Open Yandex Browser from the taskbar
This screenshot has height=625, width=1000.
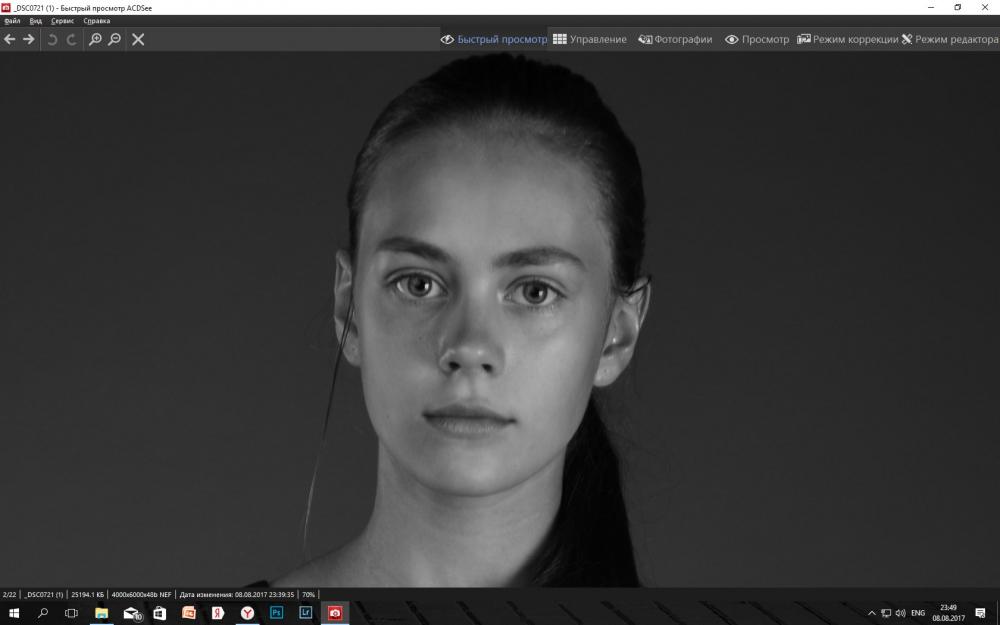pyautogui.click(x=247, y=614)
